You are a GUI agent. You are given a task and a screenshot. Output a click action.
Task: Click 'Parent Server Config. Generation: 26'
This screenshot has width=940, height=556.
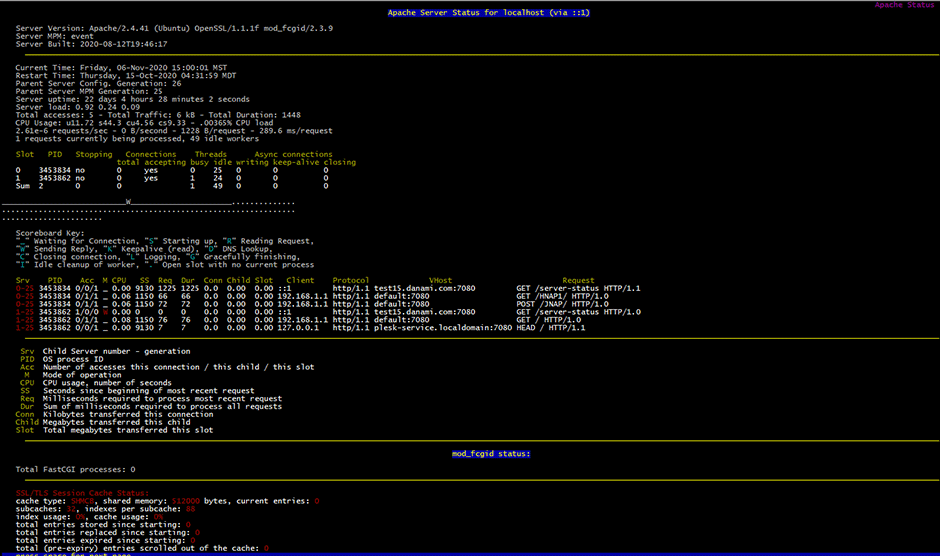point(98,83)
